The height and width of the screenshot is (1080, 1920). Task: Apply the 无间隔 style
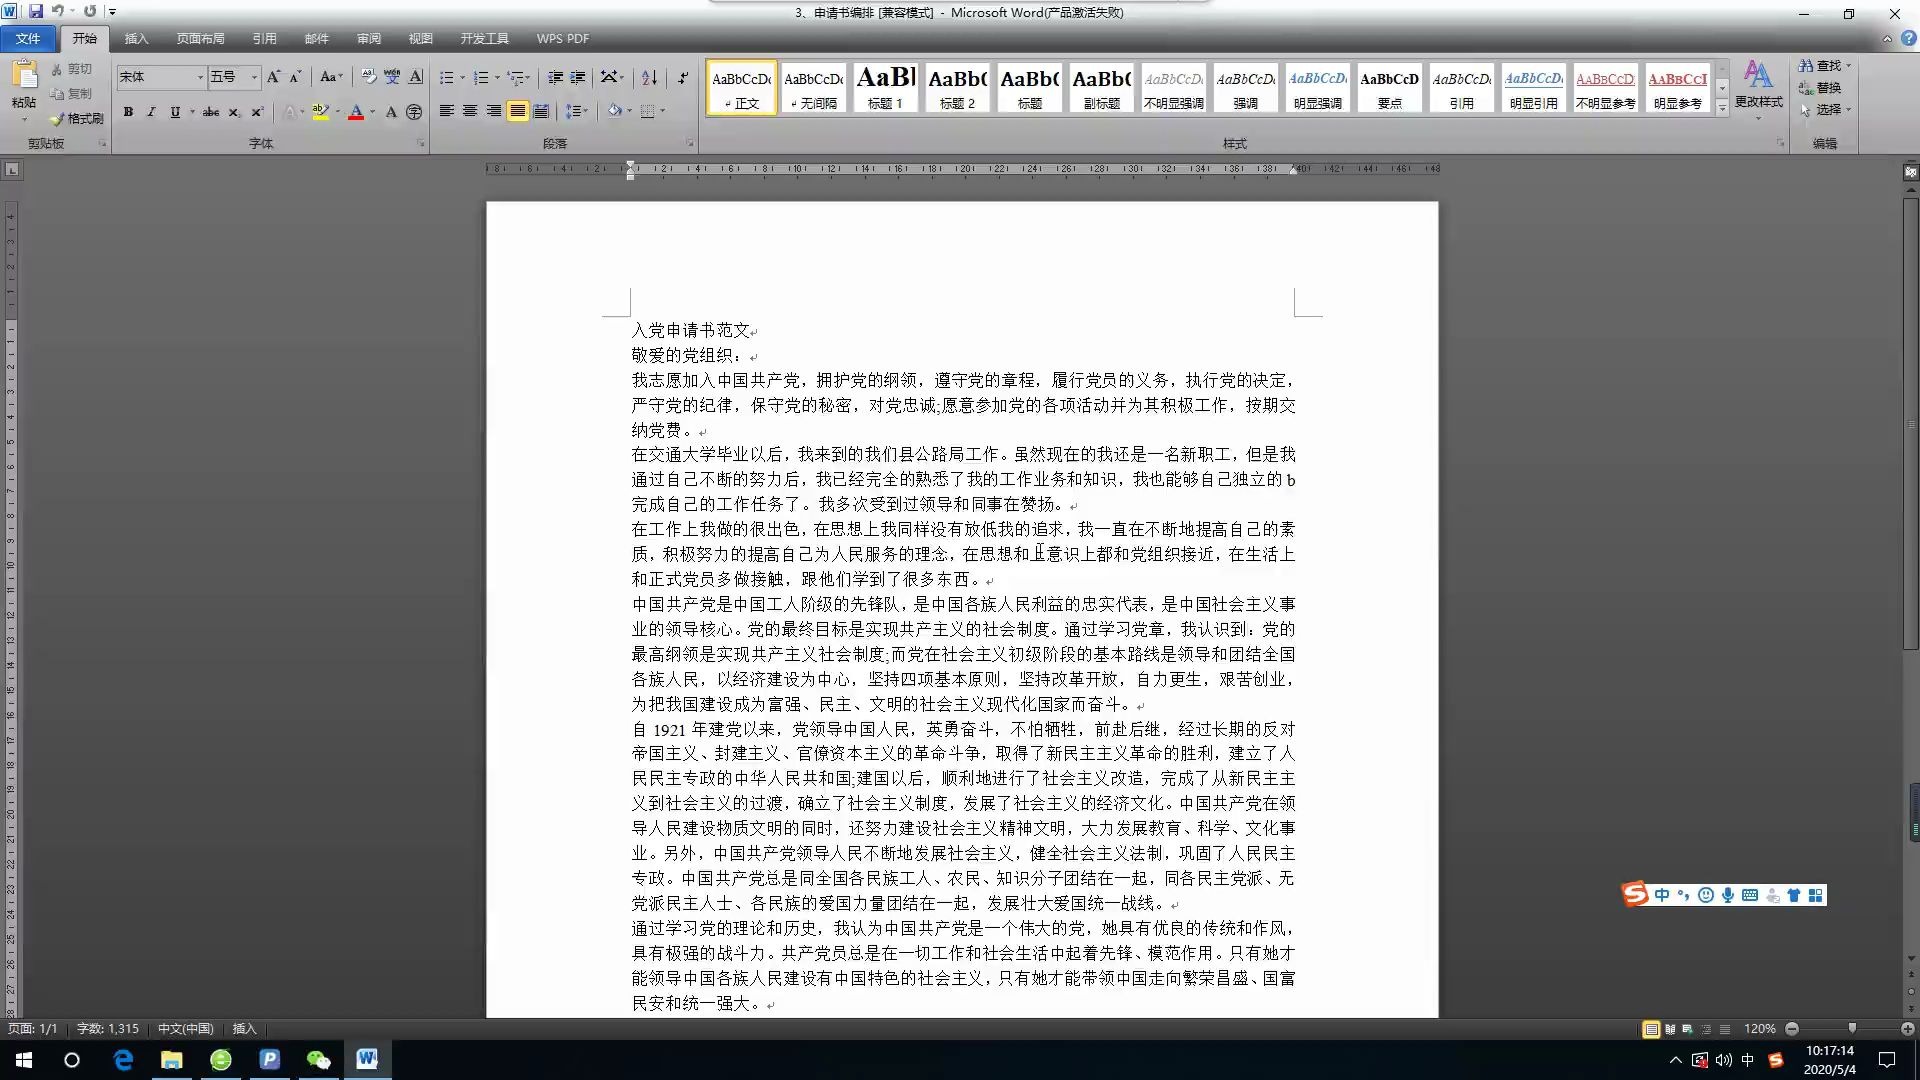click(x=814, y=87)
